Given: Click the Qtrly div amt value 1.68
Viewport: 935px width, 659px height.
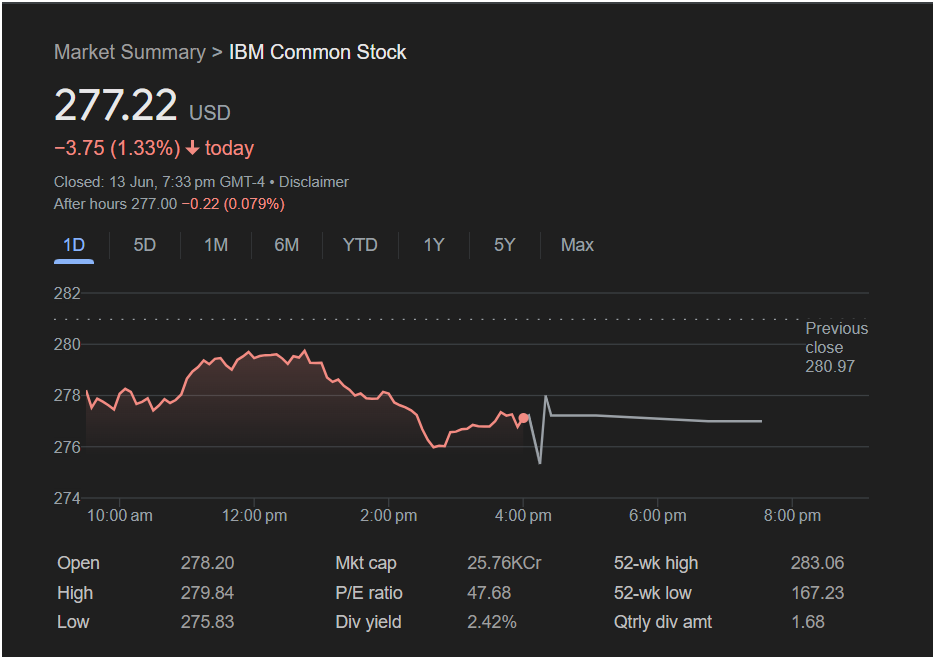Looking at the screenshot, I should pos(808,622).
